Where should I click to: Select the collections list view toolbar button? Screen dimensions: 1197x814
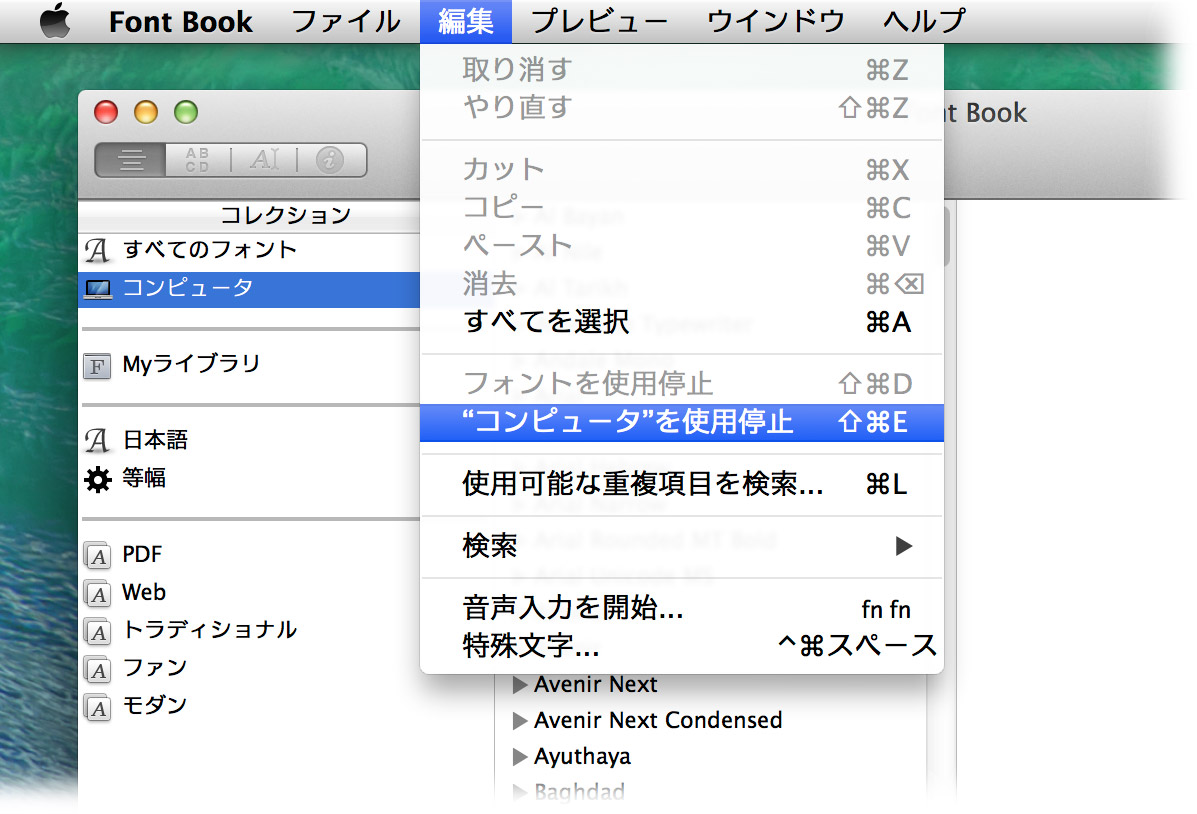[131, 160]
